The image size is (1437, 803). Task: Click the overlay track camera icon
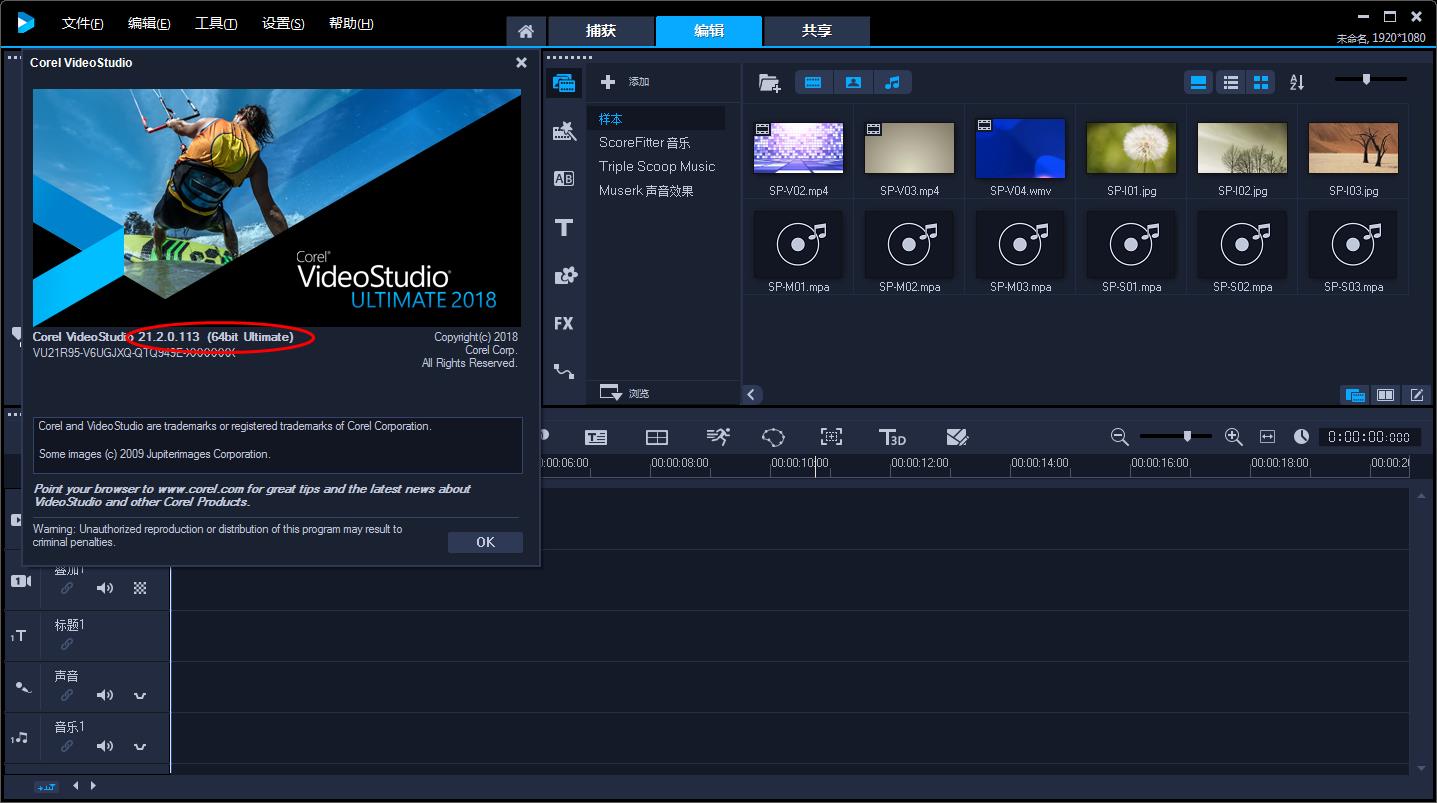(x=21, y=581)
